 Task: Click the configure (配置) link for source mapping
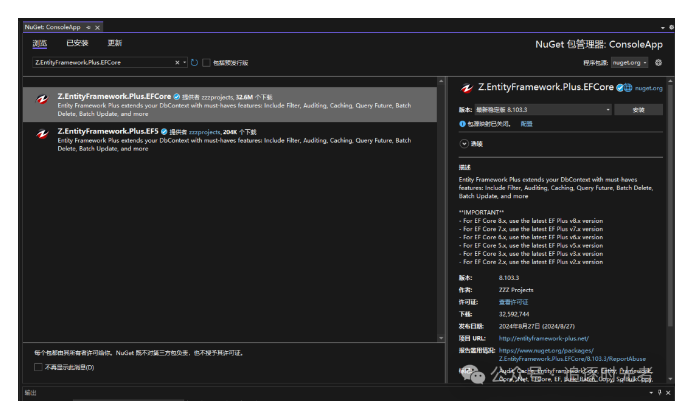(527, 124)
